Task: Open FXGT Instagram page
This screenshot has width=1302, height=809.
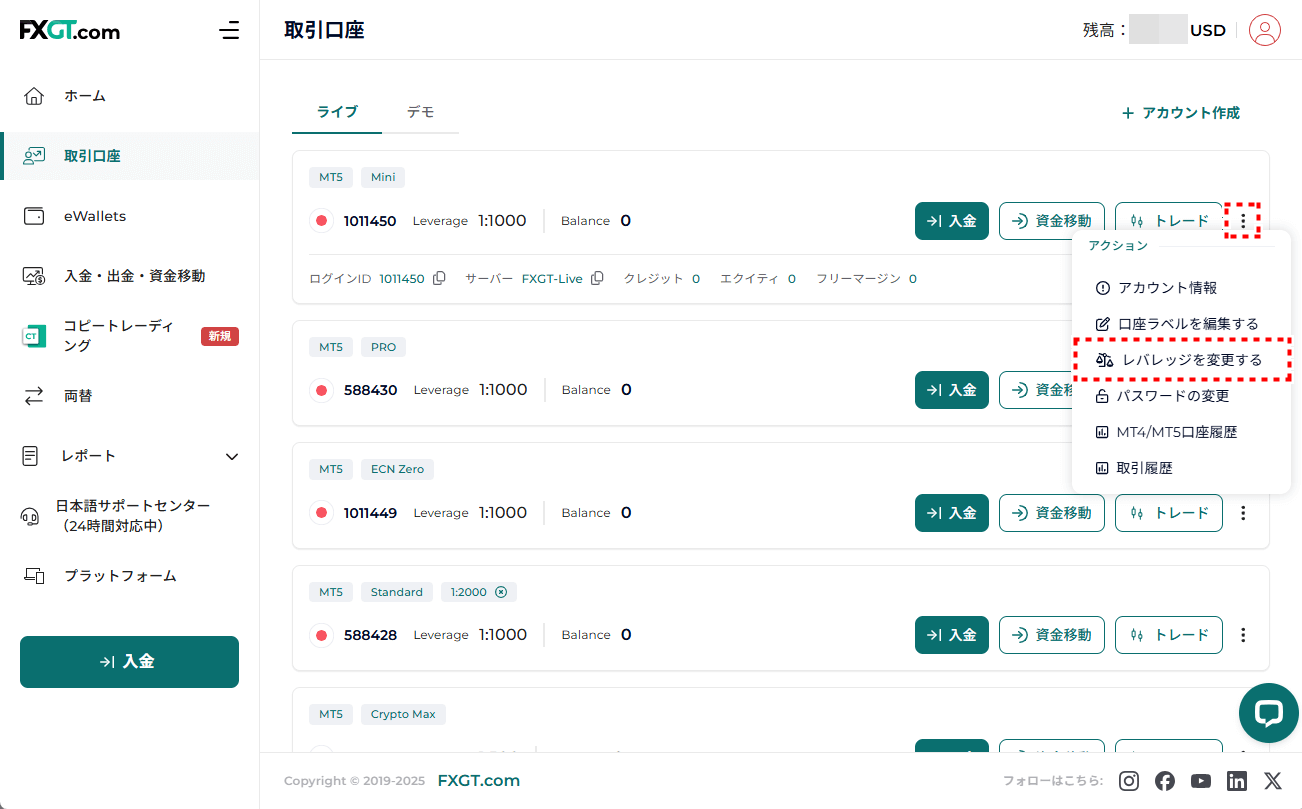Action: [x=1129, y=781]
